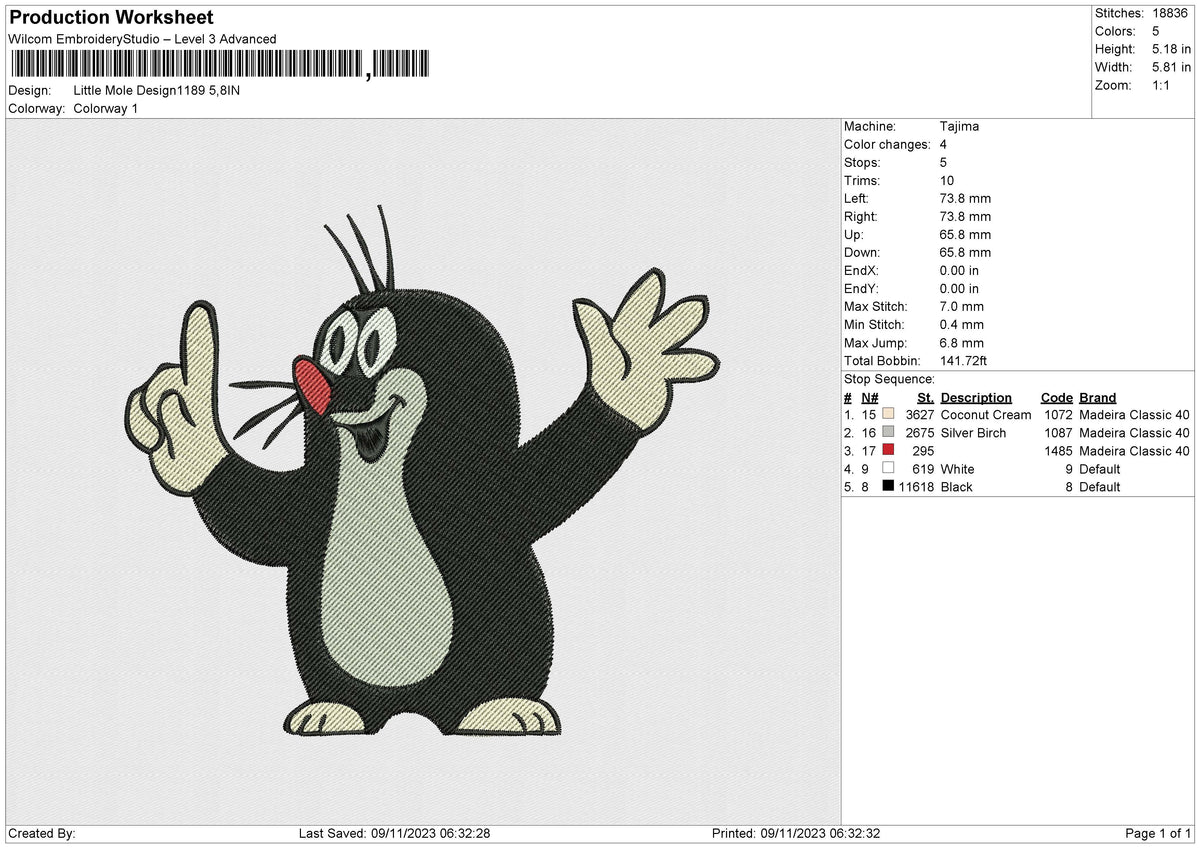Click design name 'Little Mole Design1189 5,8IN'

(x=157, y=90)
